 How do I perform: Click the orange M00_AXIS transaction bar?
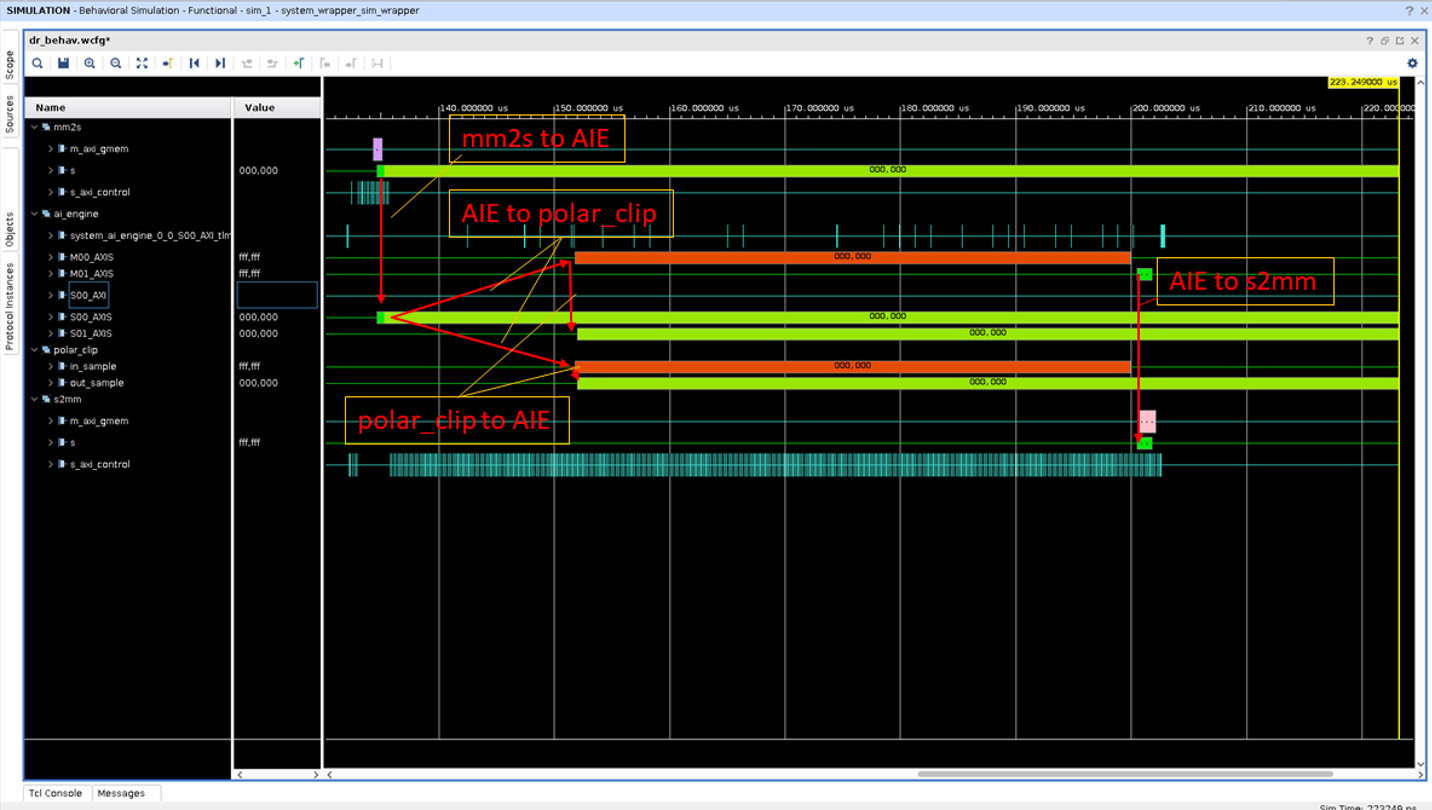(852, 257)
